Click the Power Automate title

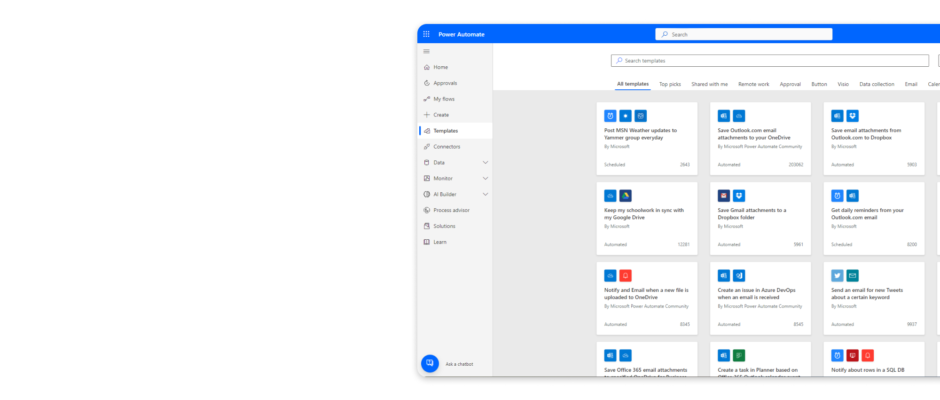pos(461,34)
